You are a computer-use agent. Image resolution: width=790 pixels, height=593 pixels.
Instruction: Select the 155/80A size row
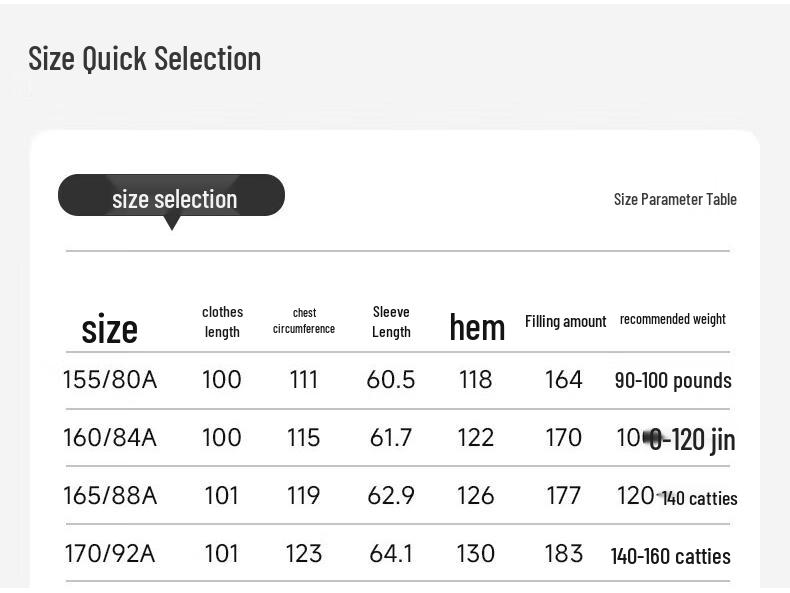(x=110, y=380)
